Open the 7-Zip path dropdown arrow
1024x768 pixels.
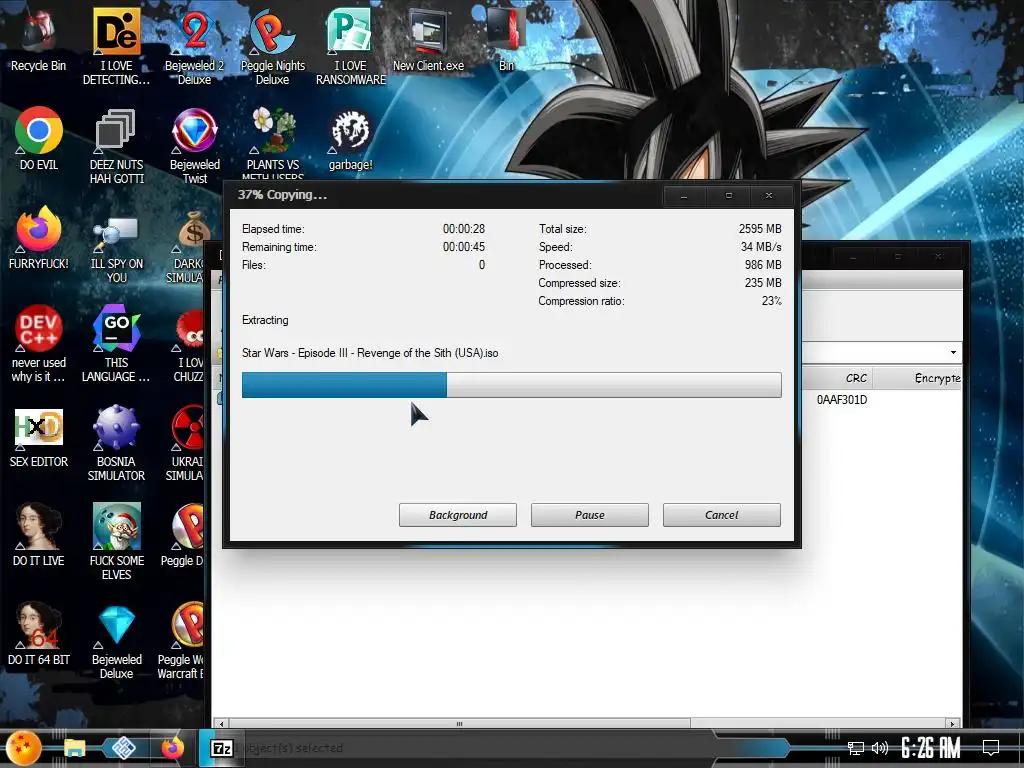(x=953, y=353)
